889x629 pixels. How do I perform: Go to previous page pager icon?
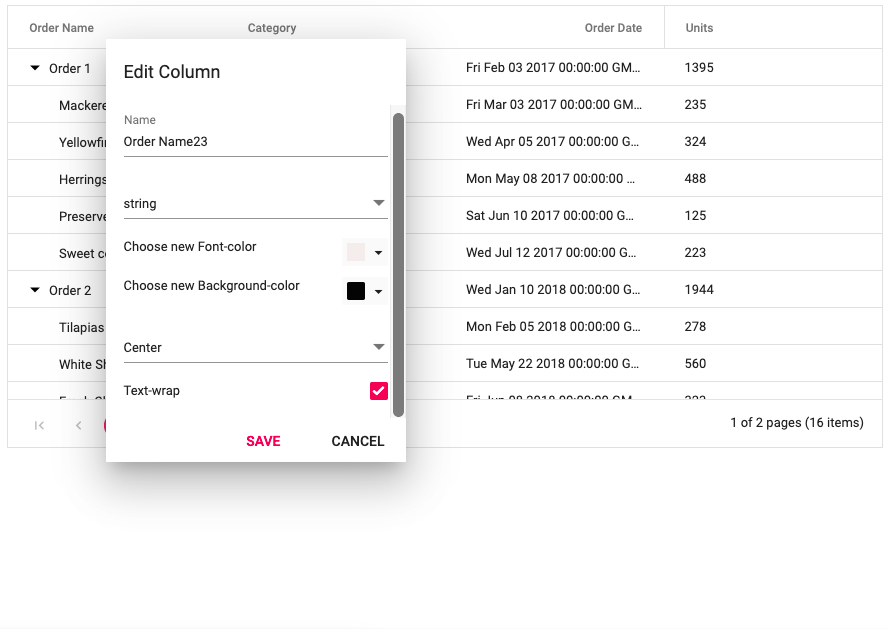[x=79, y=425]
